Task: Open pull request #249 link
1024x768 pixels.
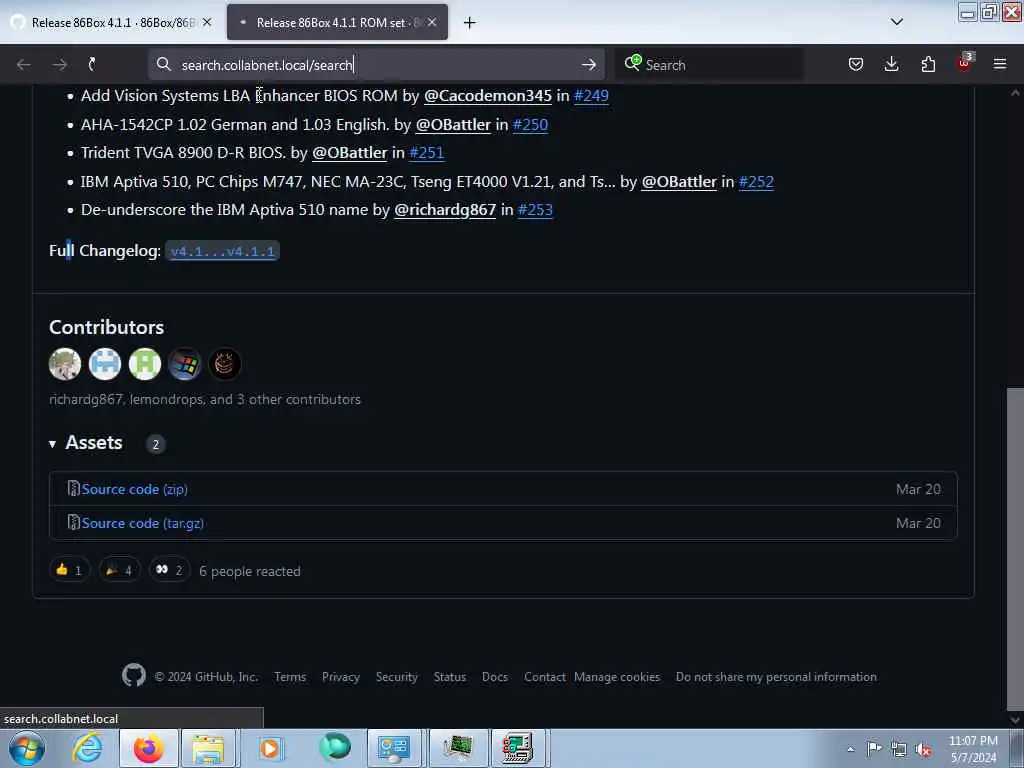Action: click(591, 95)
